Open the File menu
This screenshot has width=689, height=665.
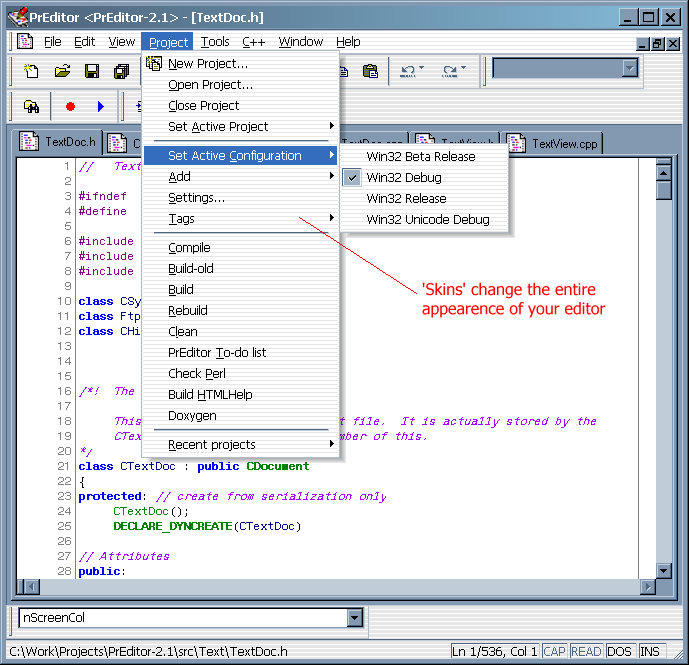point(53,42)
